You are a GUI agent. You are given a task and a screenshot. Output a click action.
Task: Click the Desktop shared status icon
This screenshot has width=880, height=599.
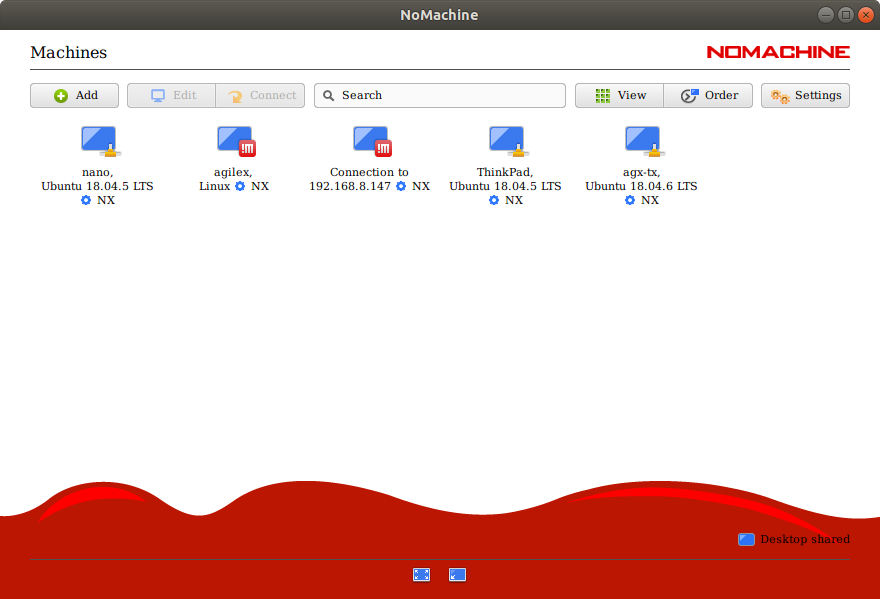(x=746, y=539)
